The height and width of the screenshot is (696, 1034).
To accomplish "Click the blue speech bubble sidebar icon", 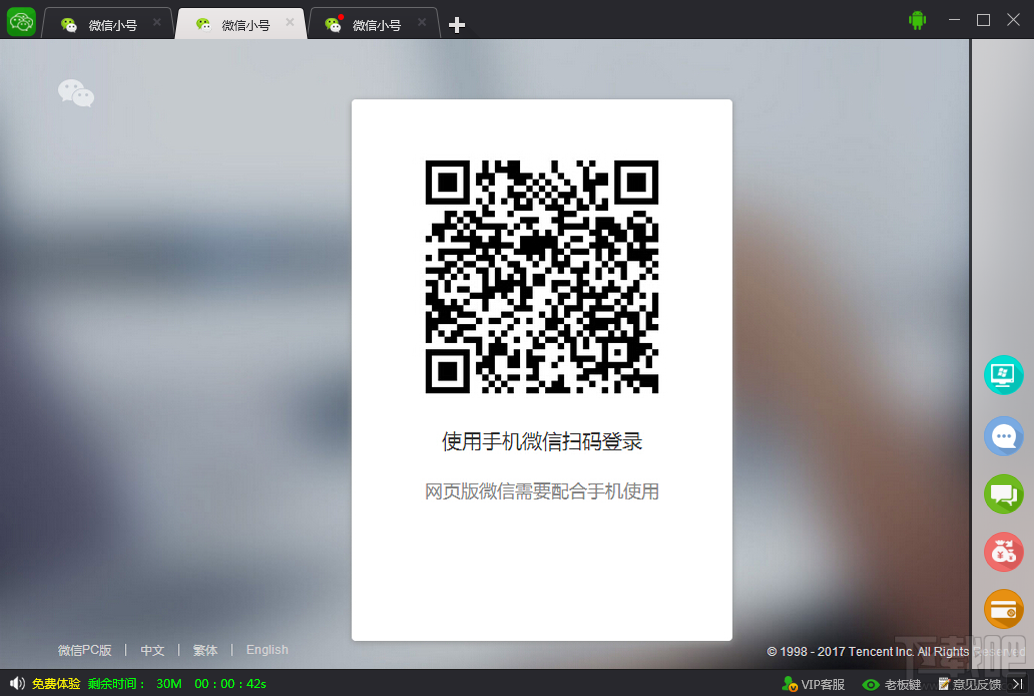I will point(1003,436).
